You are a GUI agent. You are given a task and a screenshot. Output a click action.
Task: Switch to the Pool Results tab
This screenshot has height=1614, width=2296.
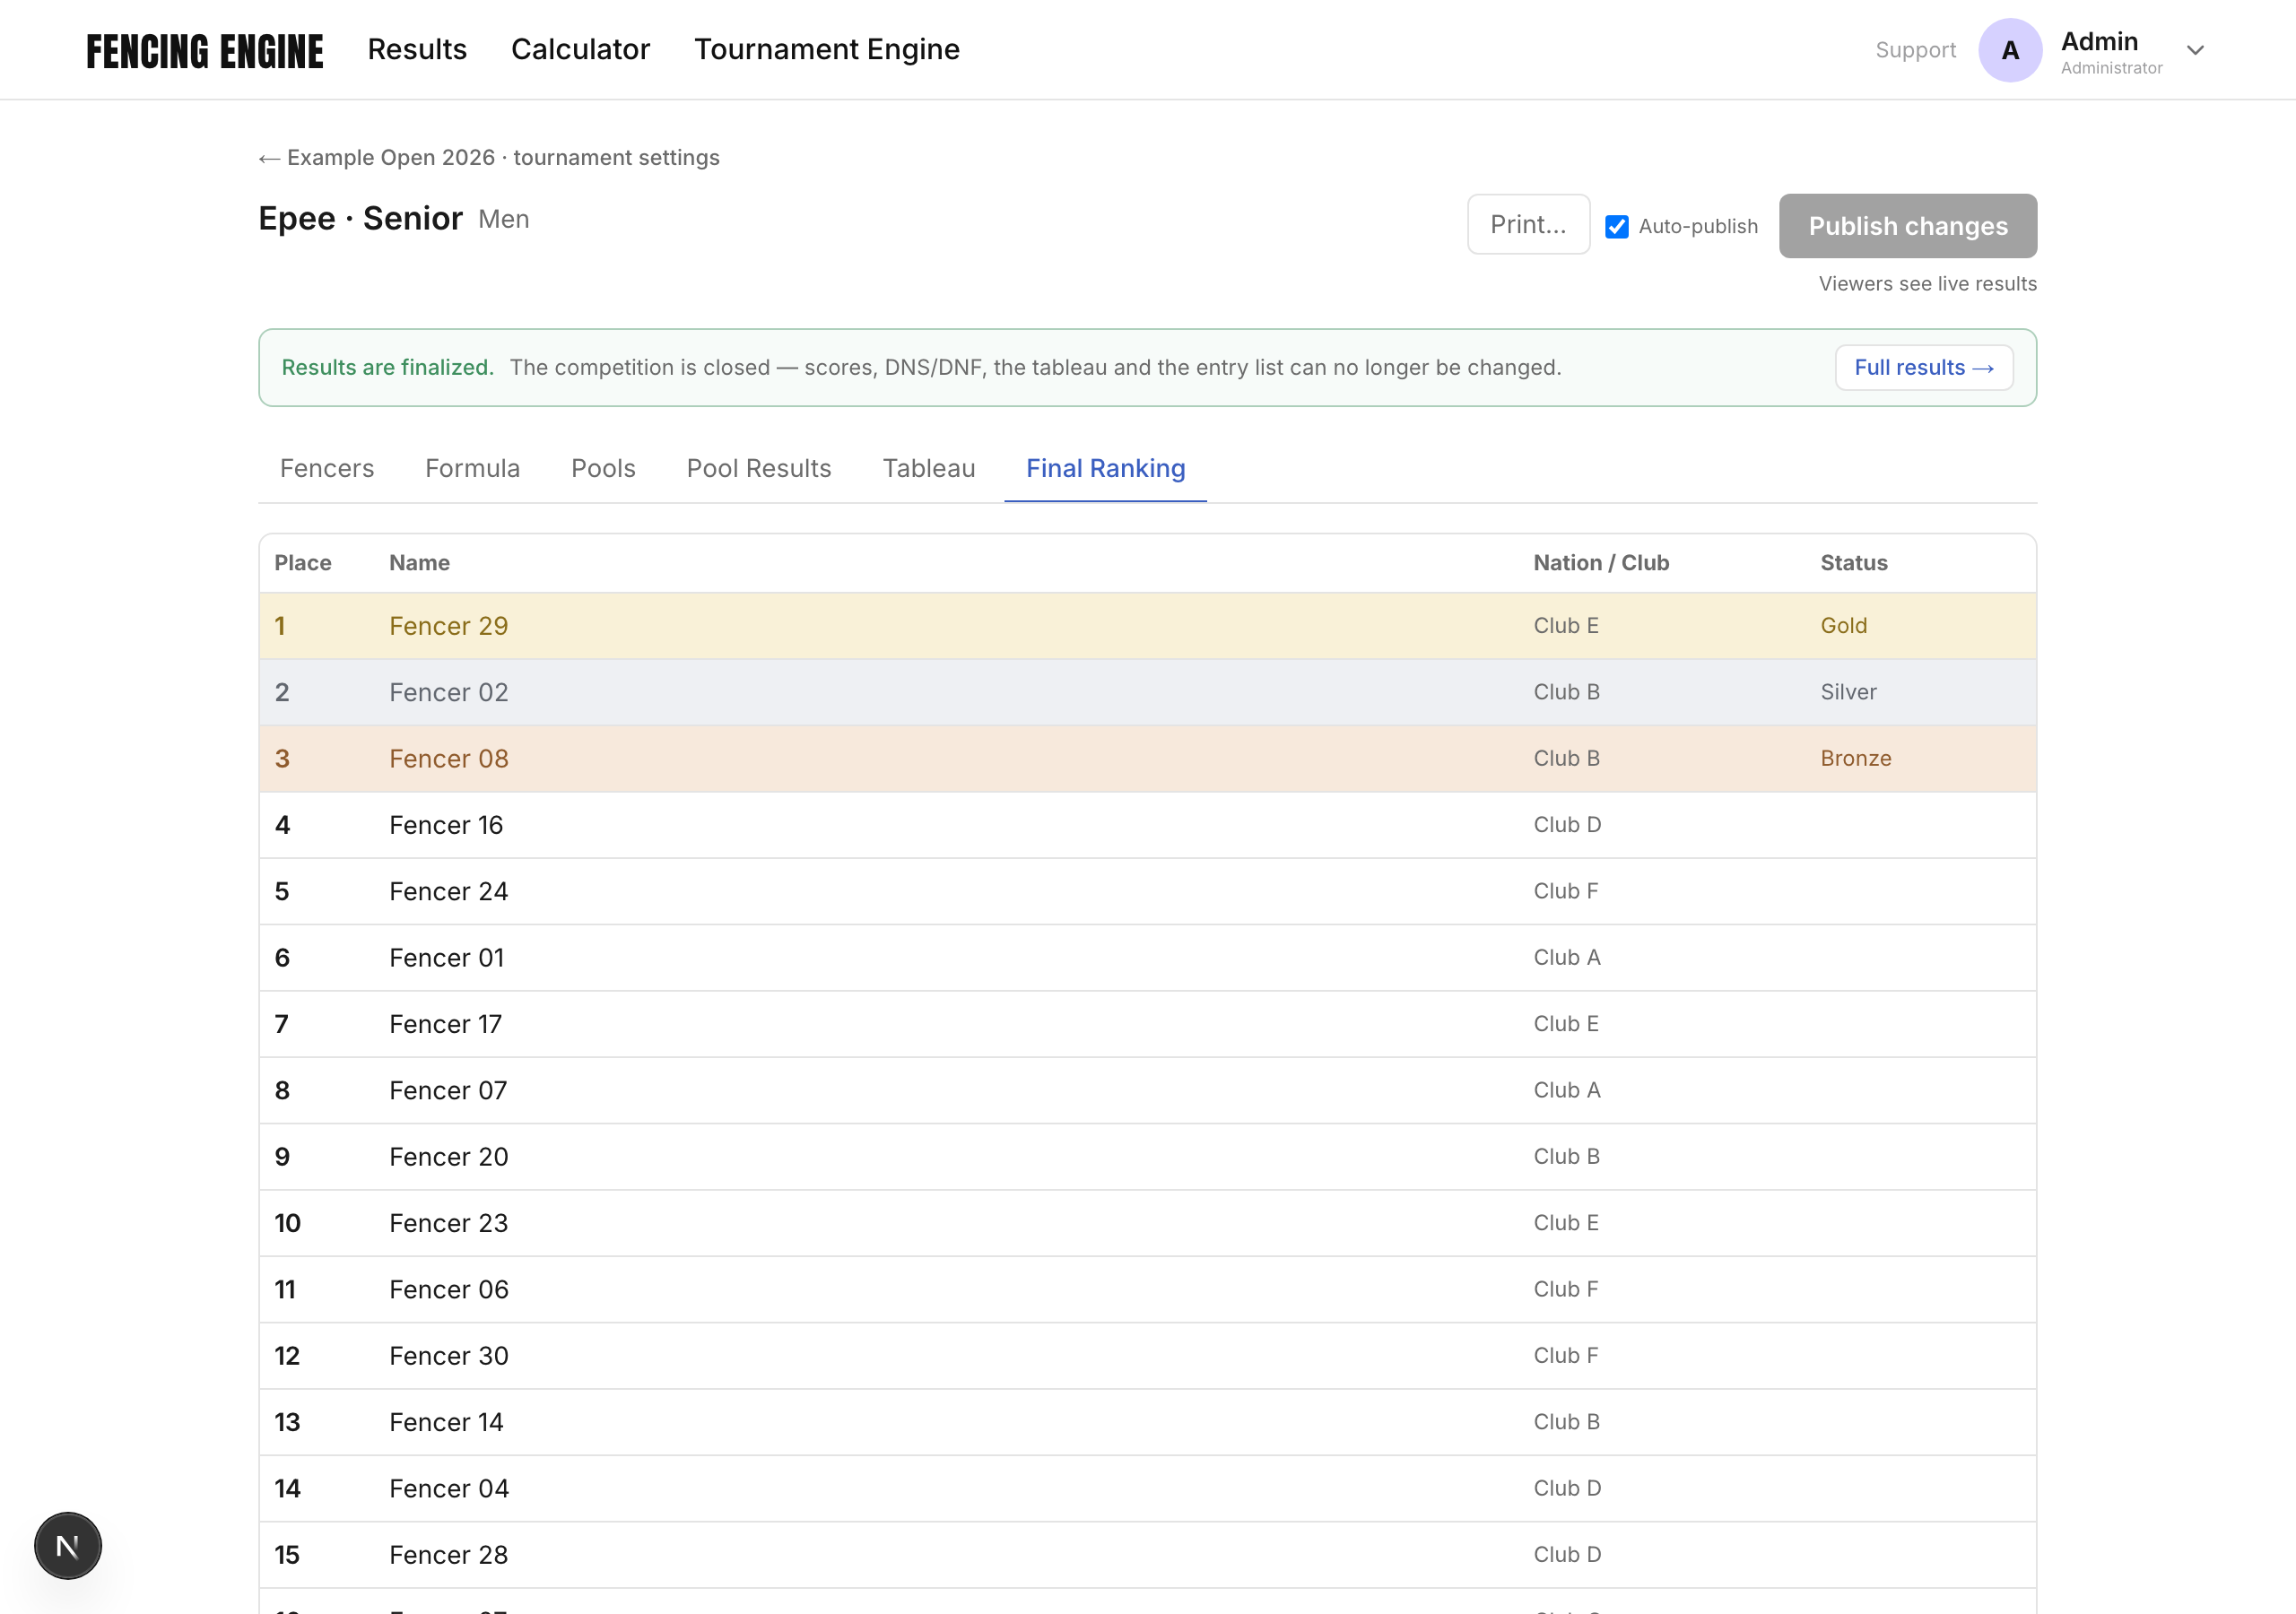(759, 468)
